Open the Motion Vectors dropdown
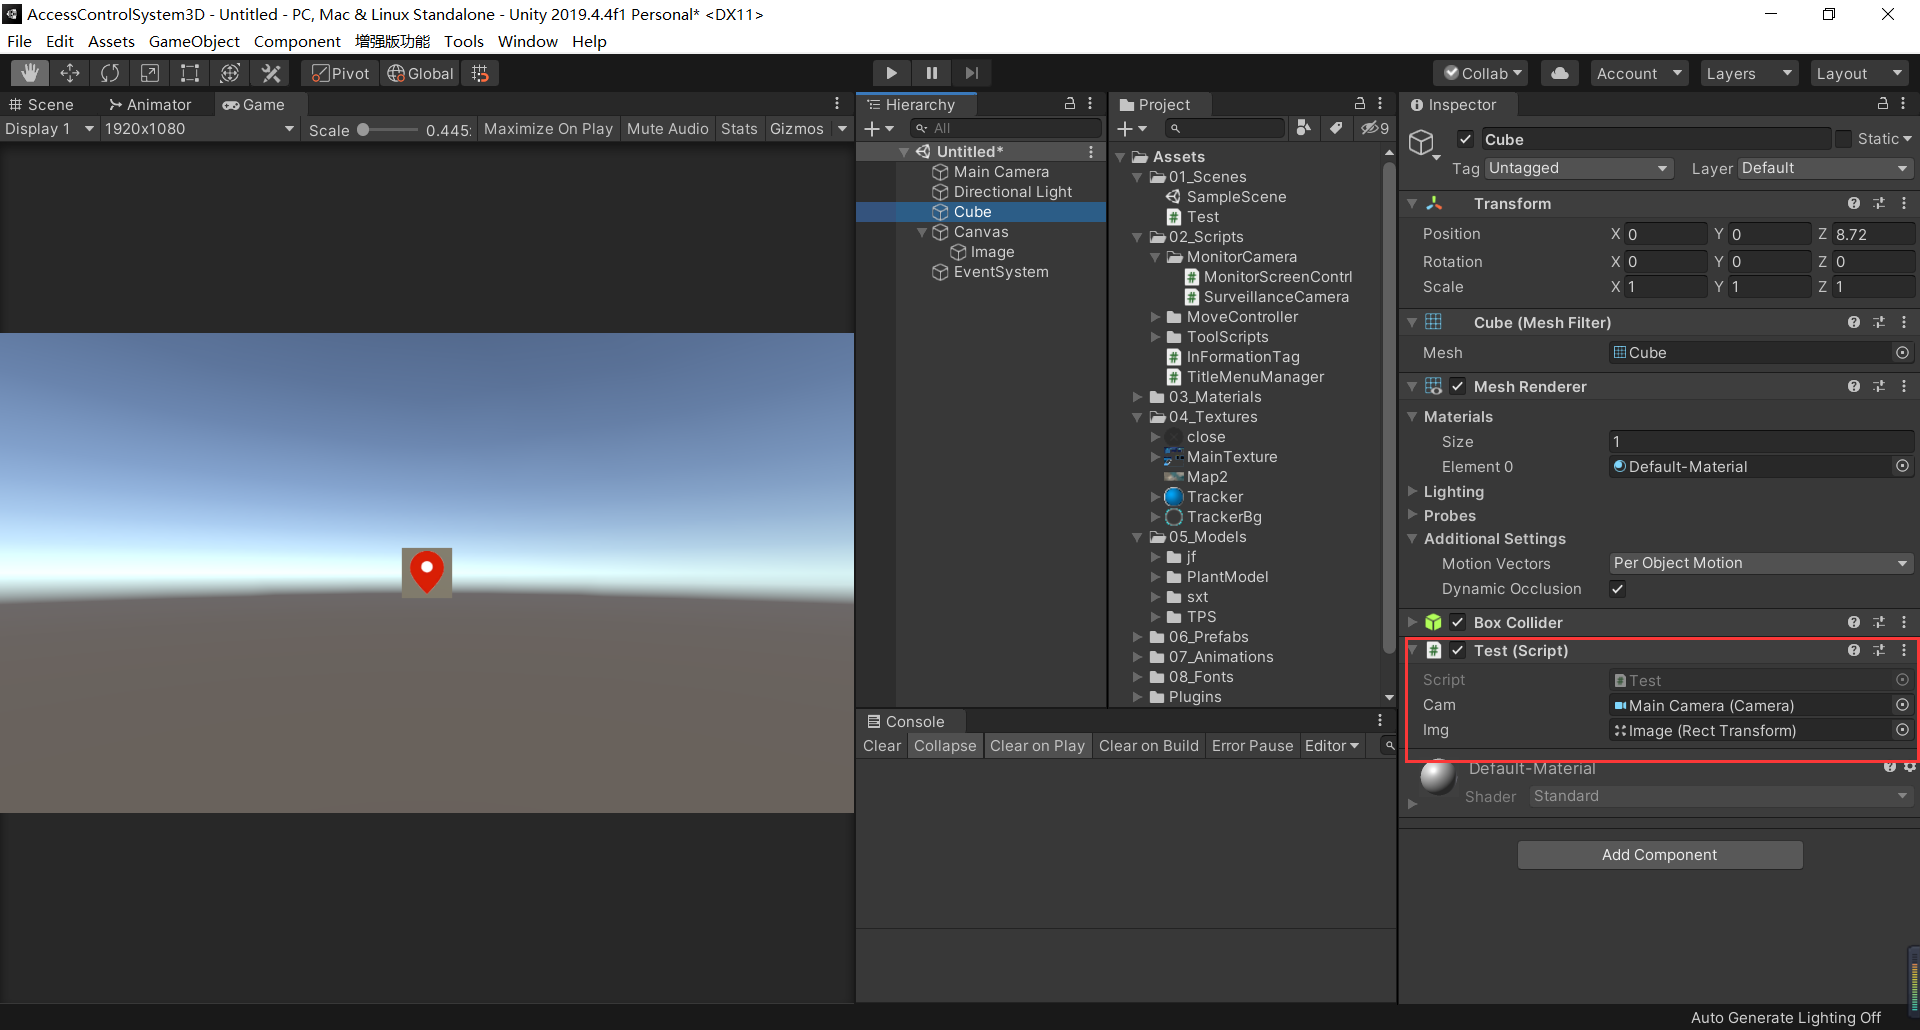 1760,563
